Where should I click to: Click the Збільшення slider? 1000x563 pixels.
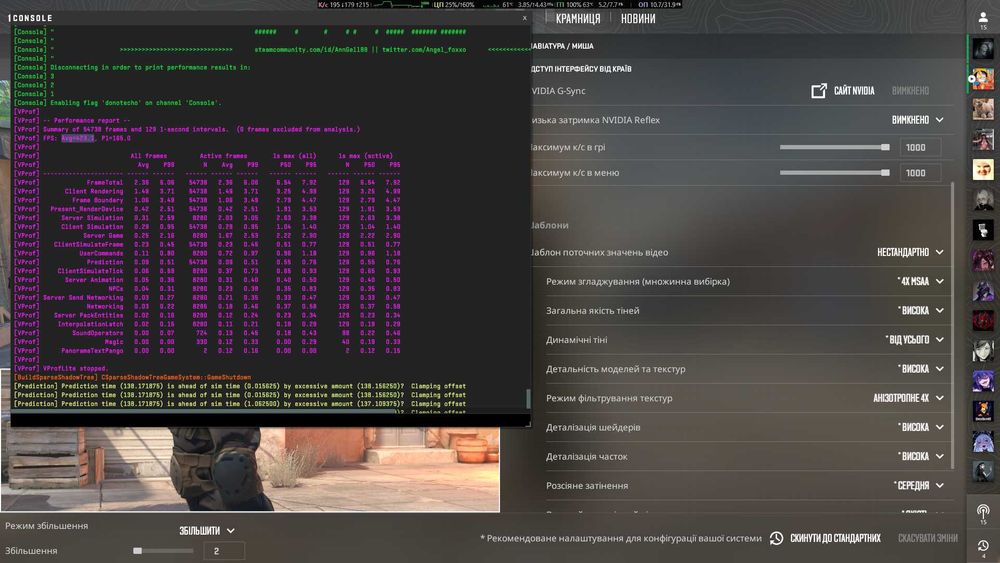tap(163, 551)
